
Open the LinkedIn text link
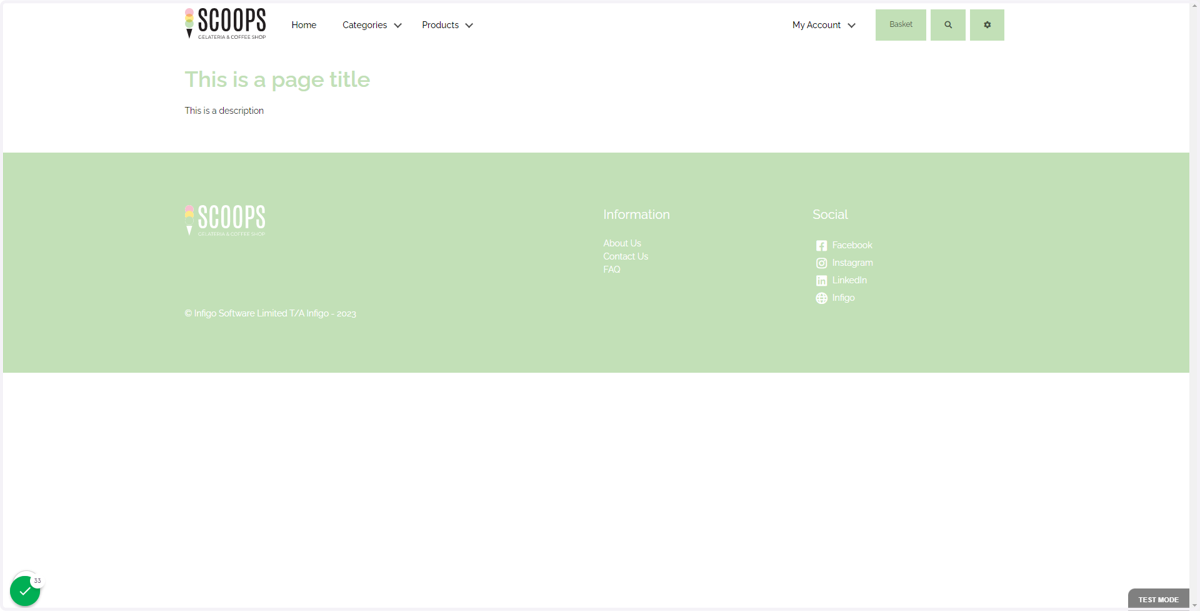point(849,280)
